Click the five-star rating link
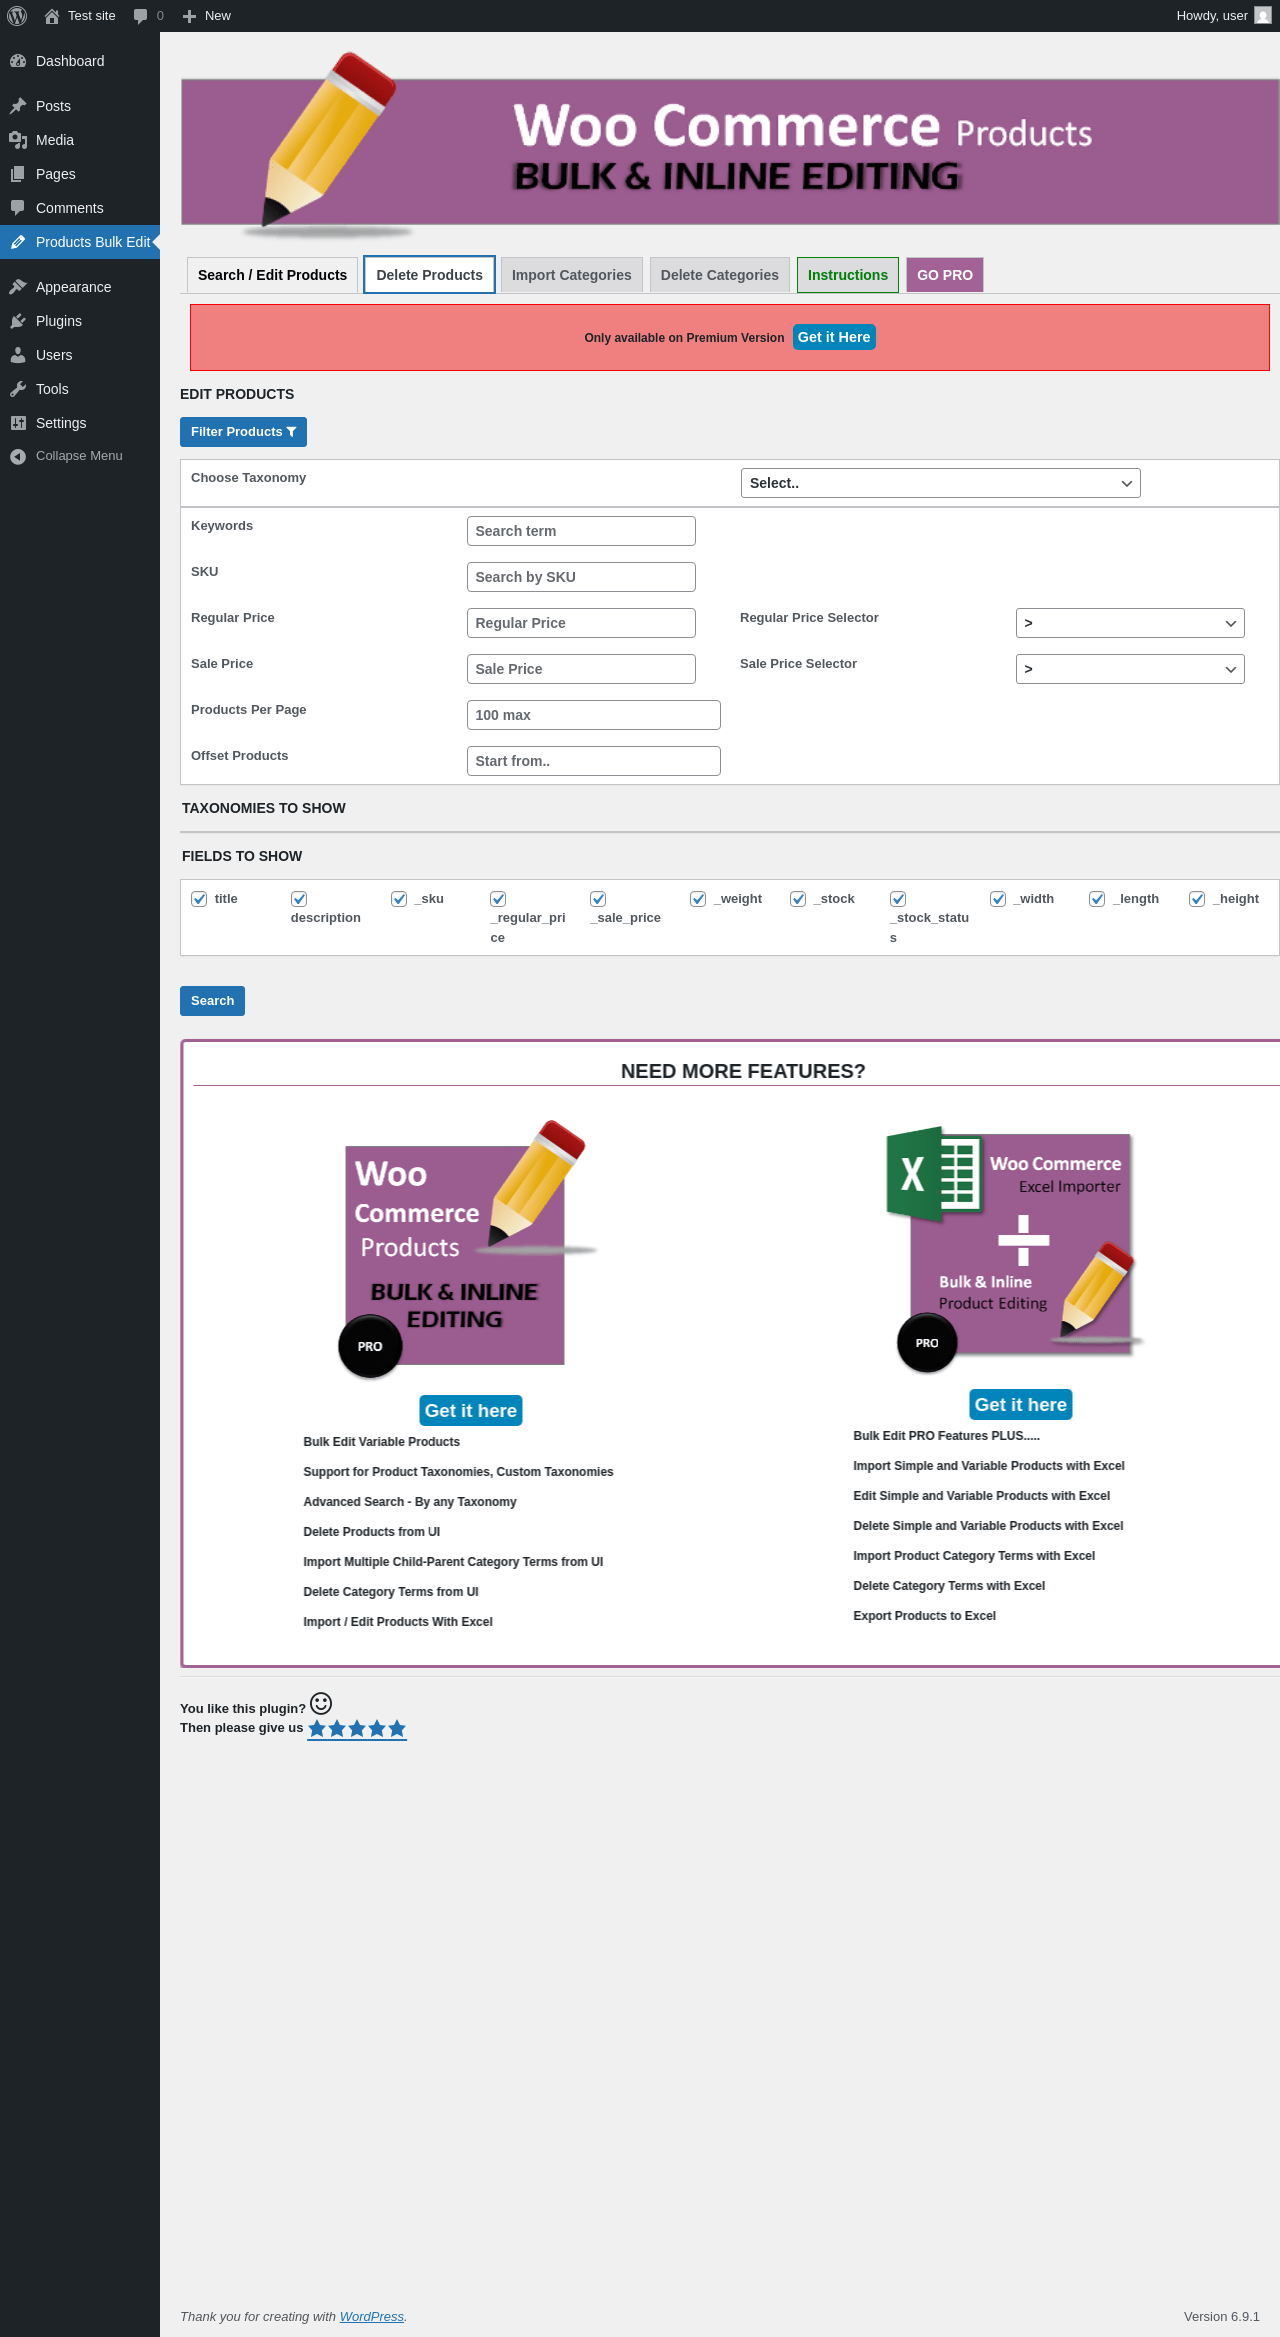 pos(357,1729)
